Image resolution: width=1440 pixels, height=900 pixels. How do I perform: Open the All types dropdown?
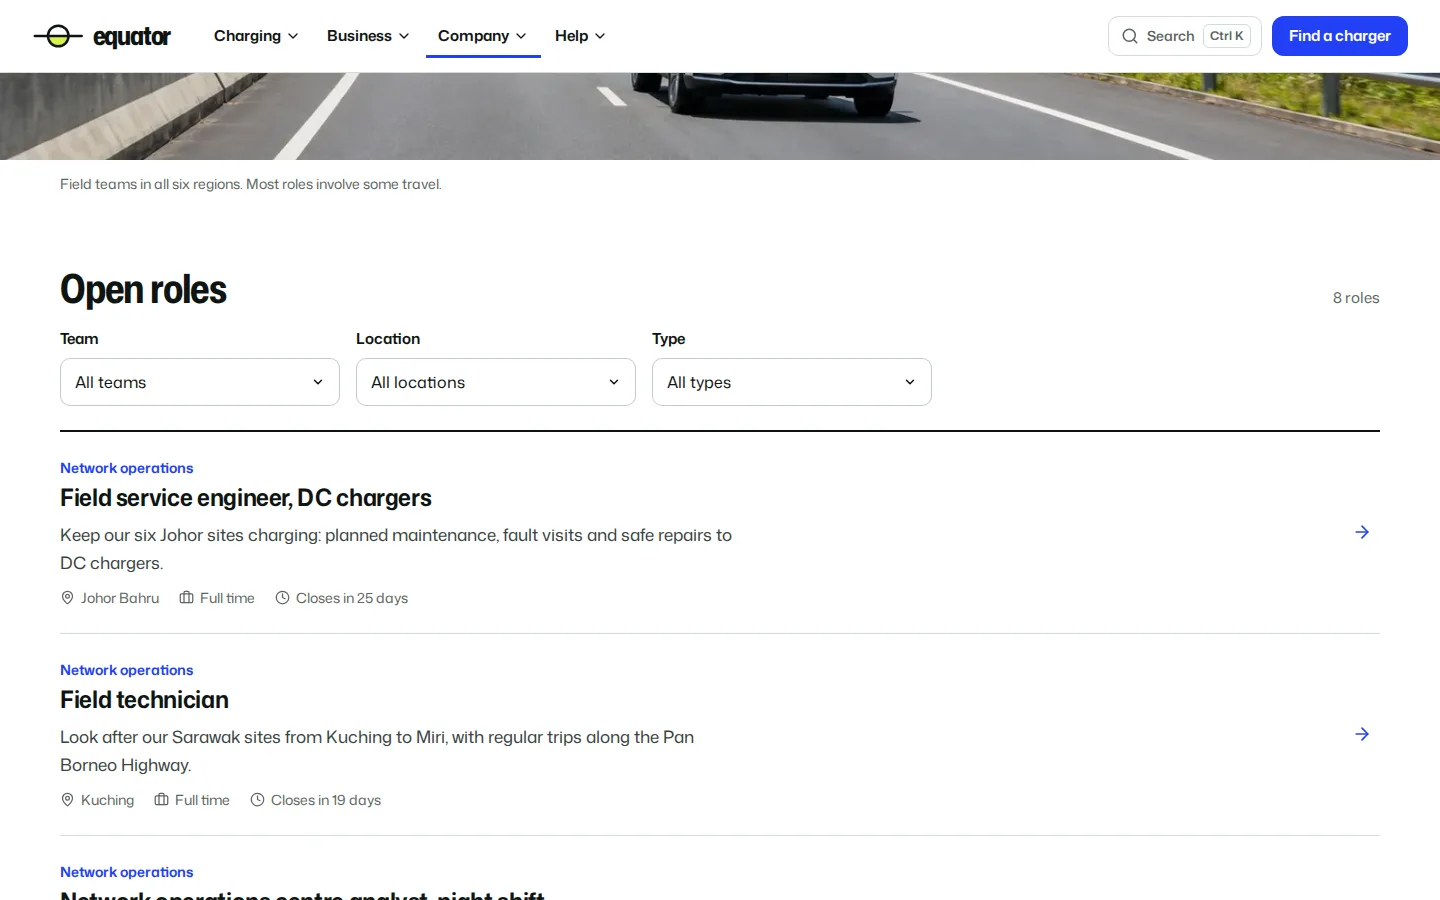pos(792,382)
